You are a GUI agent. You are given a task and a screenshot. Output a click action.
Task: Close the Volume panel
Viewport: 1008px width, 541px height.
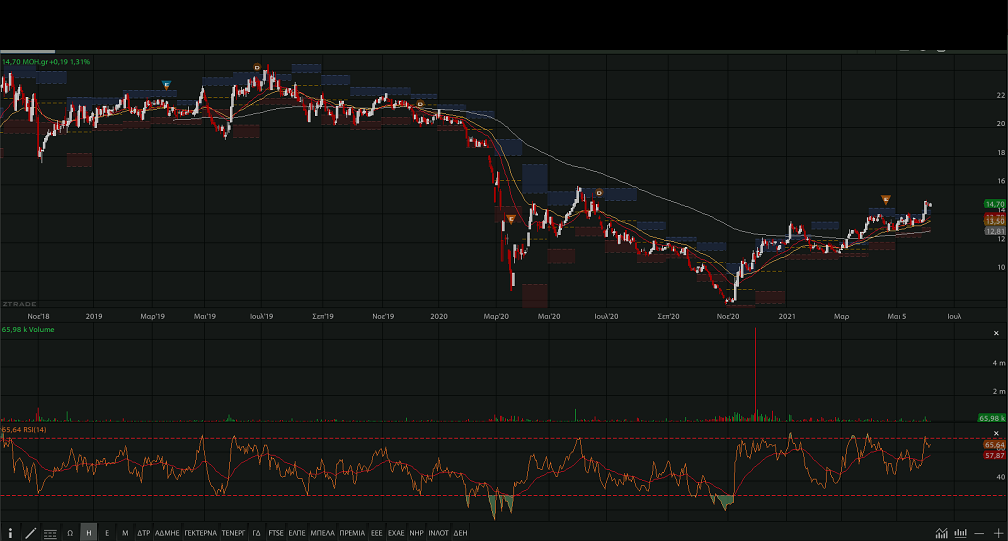pos(996,333)
